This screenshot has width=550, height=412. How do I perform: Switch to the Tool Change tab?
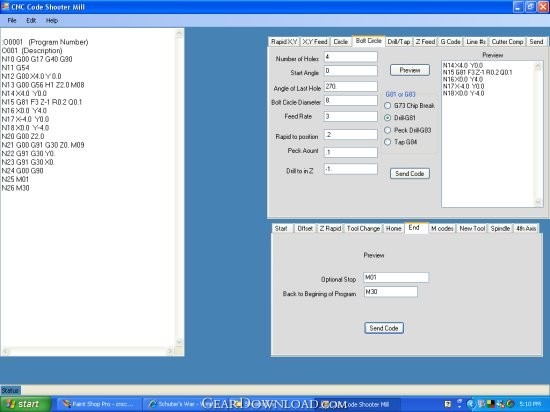coord(363,229)
